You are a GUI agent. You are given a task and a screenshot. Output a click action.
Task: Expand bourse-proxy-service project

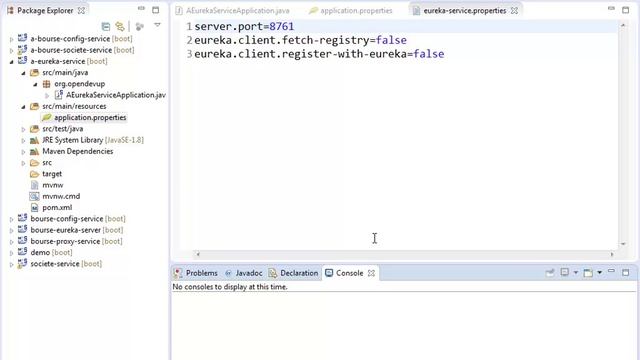pyautogui.click(x=11, y=242)
